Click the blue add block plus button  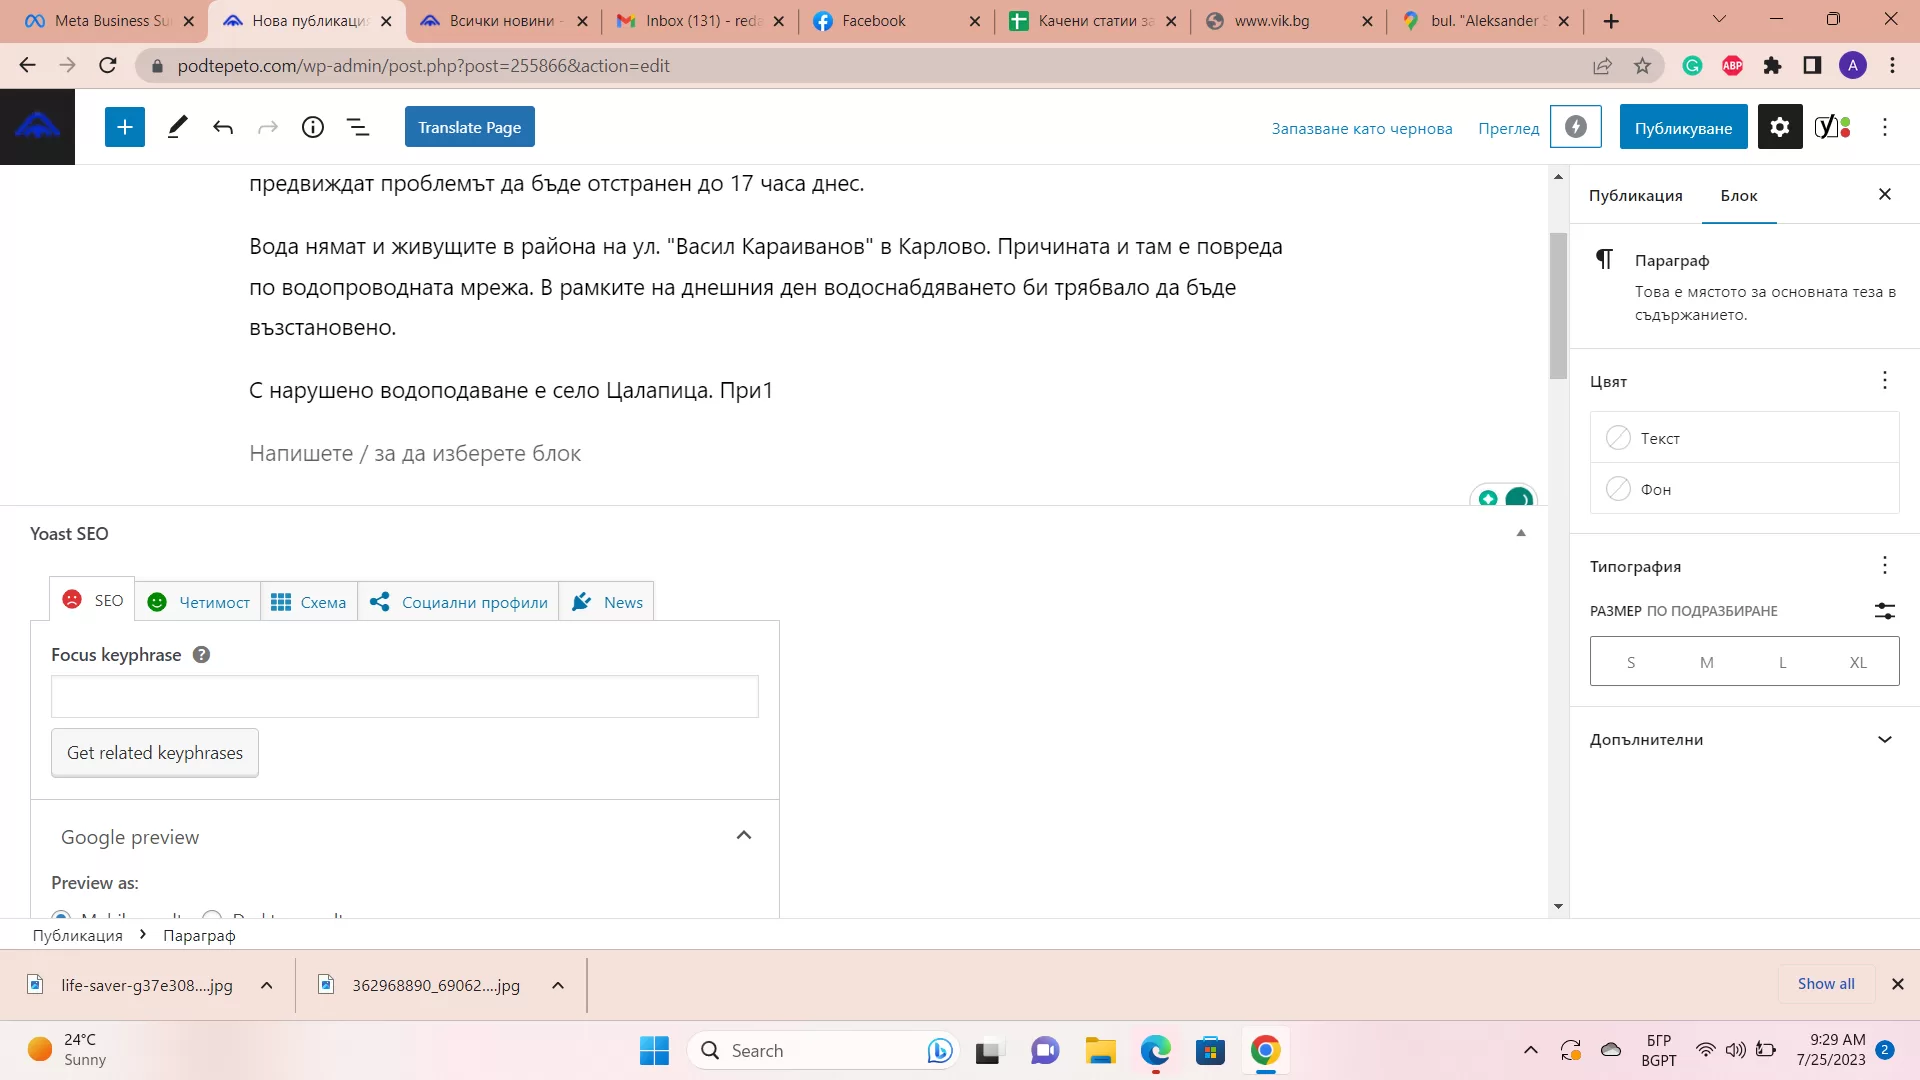point(125,127)
